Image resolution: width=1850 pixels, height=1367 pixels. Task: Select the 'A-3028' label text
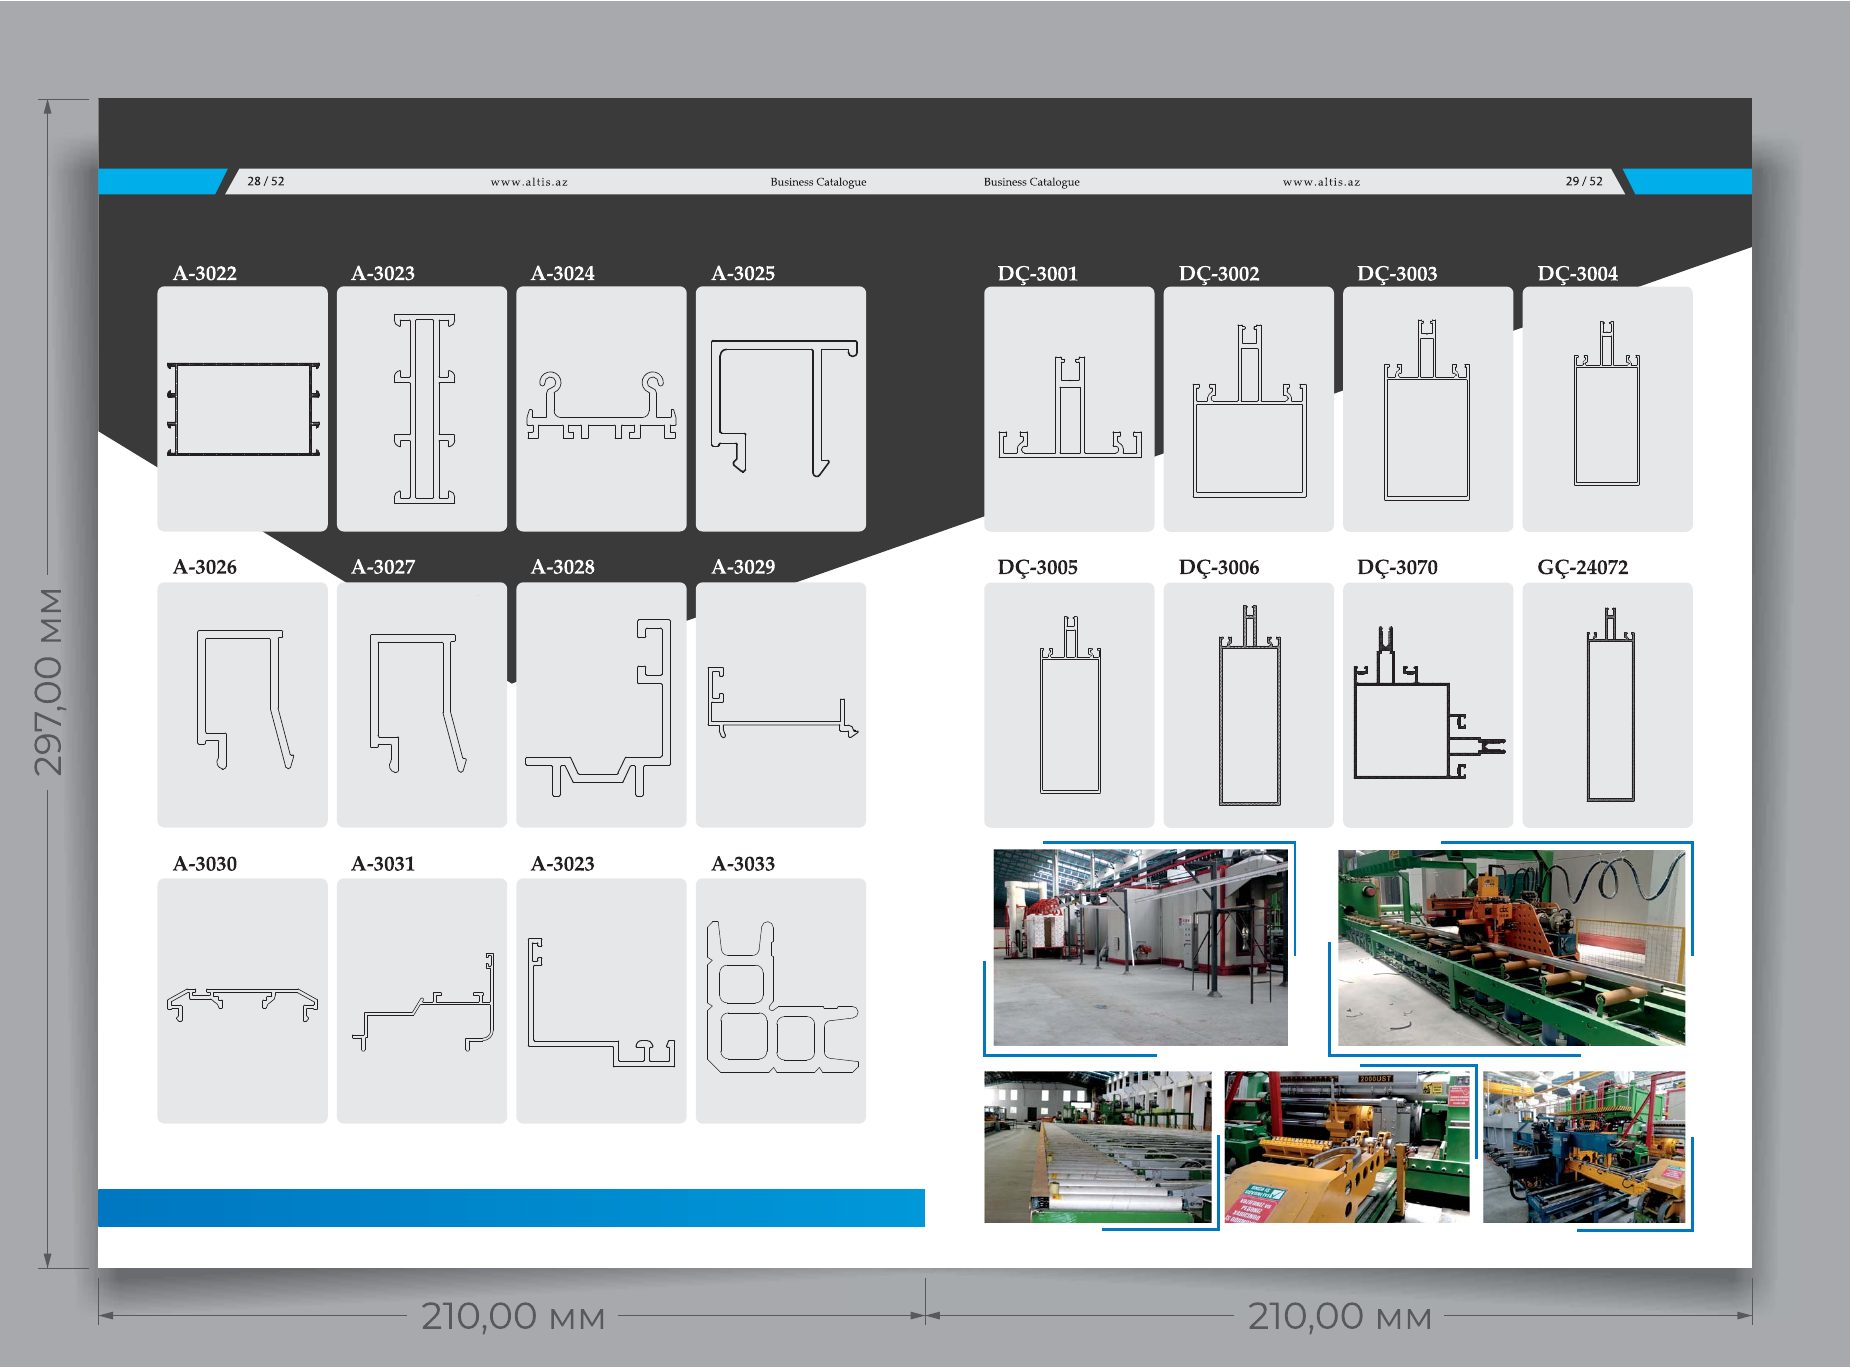[x=563, y=567]
